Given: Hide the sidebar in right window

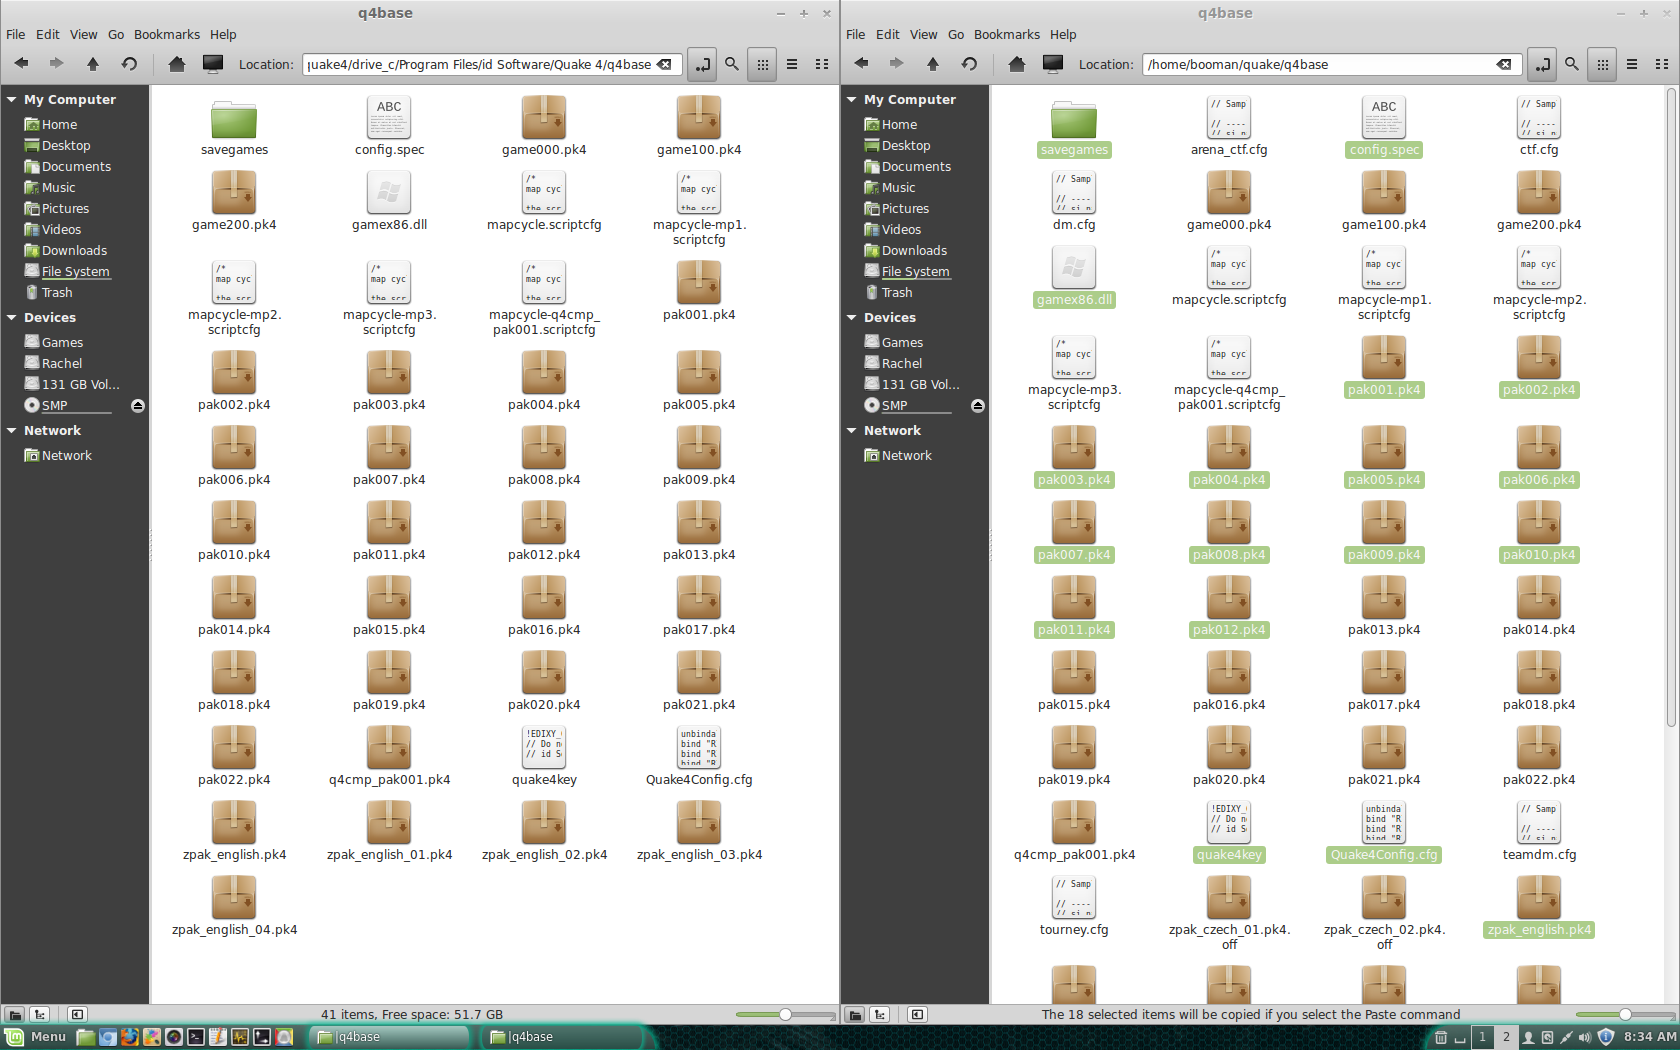Looking at the screenshot, I should pyautogui.click(x=918, y=1014).
